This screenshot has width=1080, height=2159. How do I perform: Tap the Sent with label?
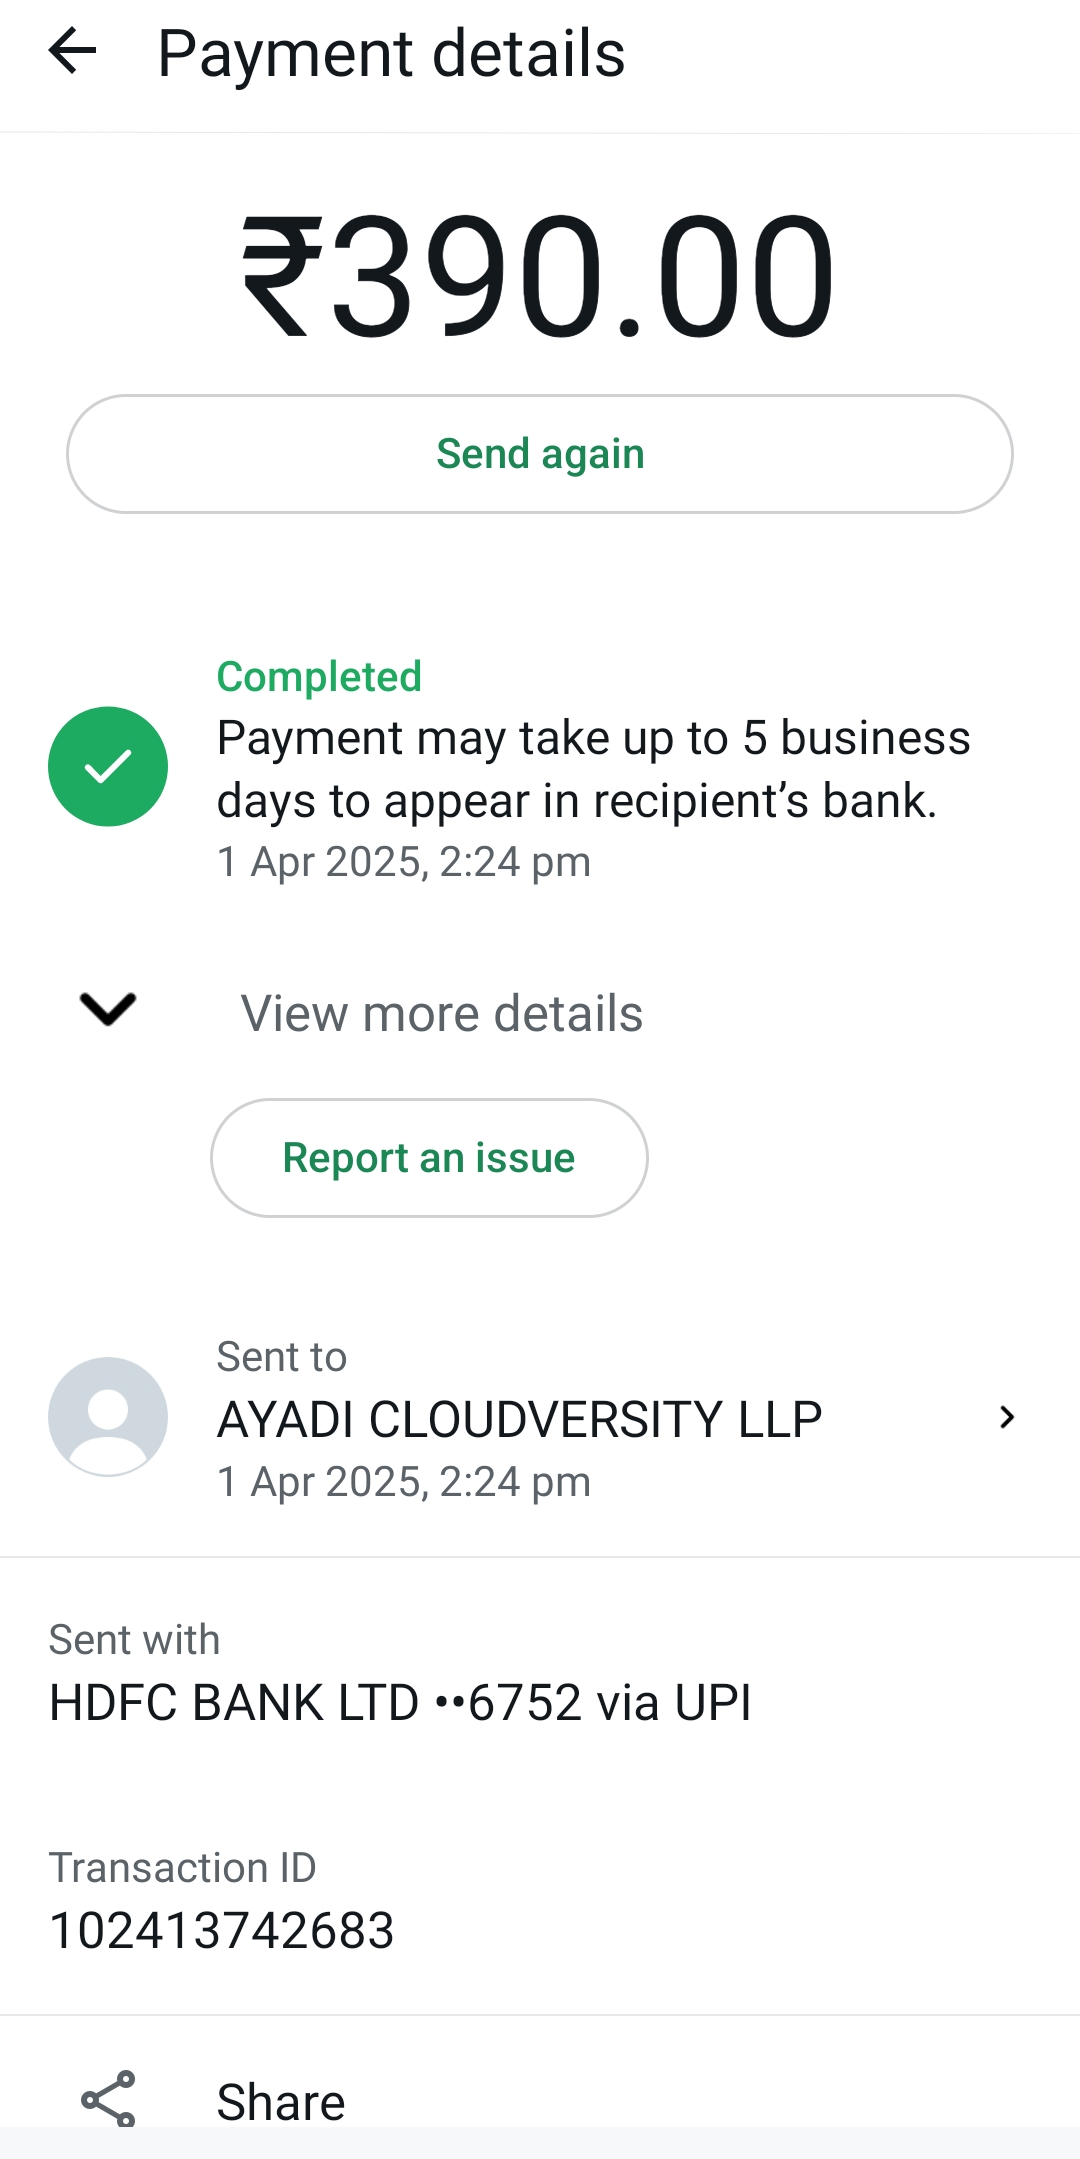coord(134,1640)
